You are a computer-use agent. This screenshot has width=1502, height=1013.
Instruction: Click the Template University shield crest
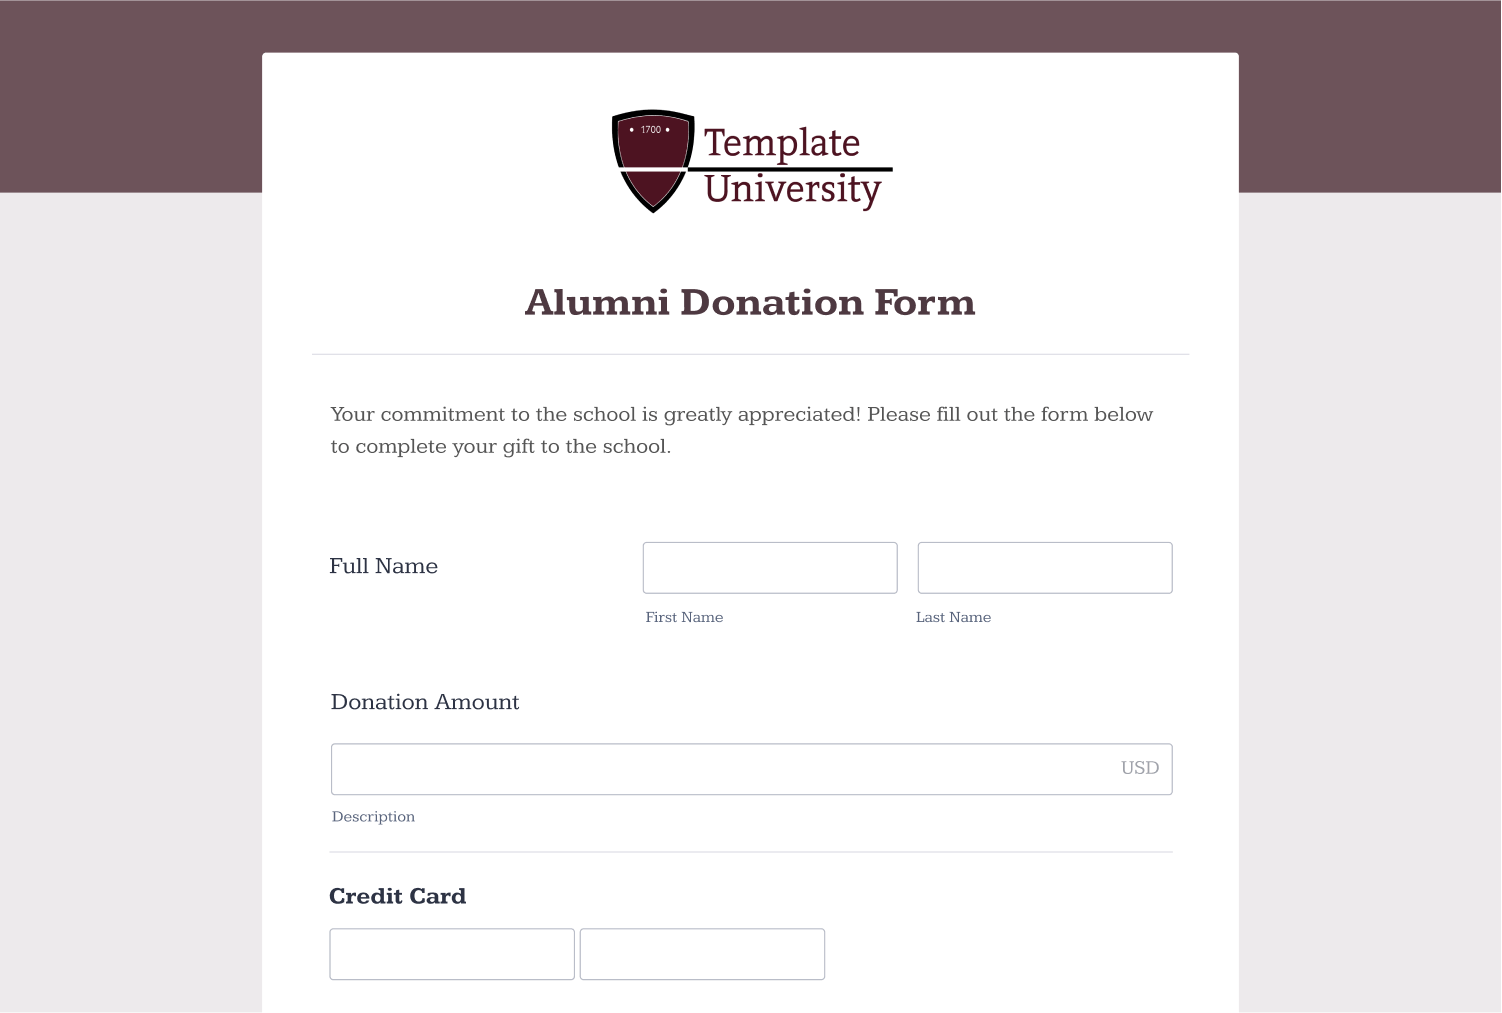(x=653, y=160)
